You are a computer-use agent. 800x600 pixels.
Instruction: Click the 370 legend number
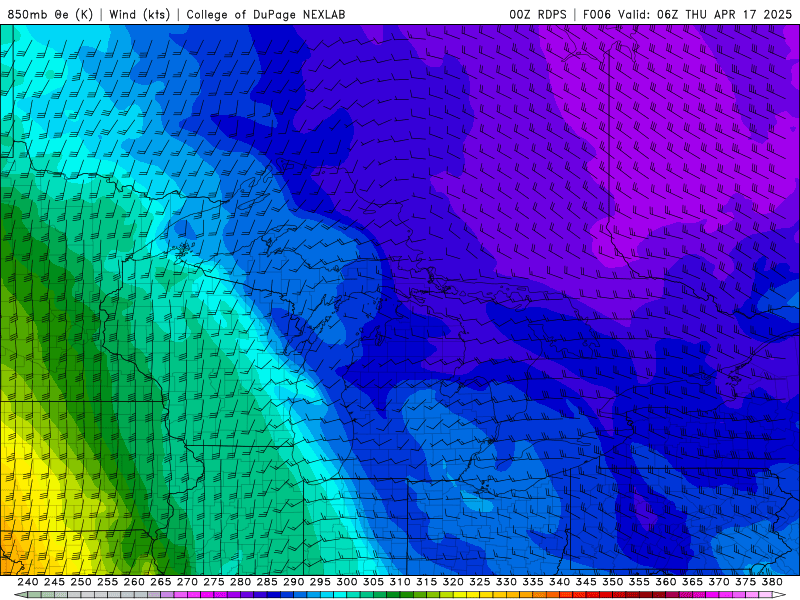tap(718, 582)
